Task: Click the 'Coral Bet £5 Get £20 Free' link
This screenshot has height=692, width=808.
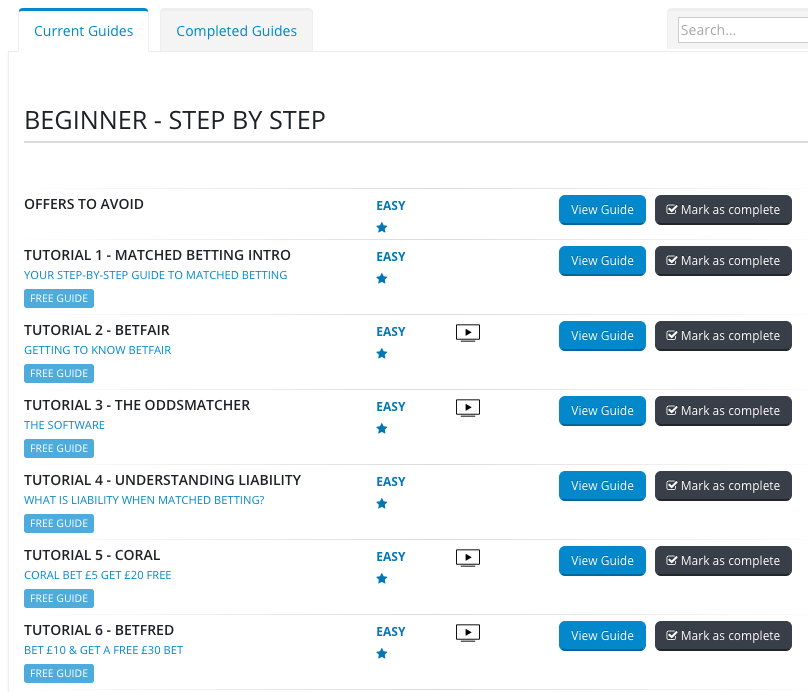Action: point(98,575)
